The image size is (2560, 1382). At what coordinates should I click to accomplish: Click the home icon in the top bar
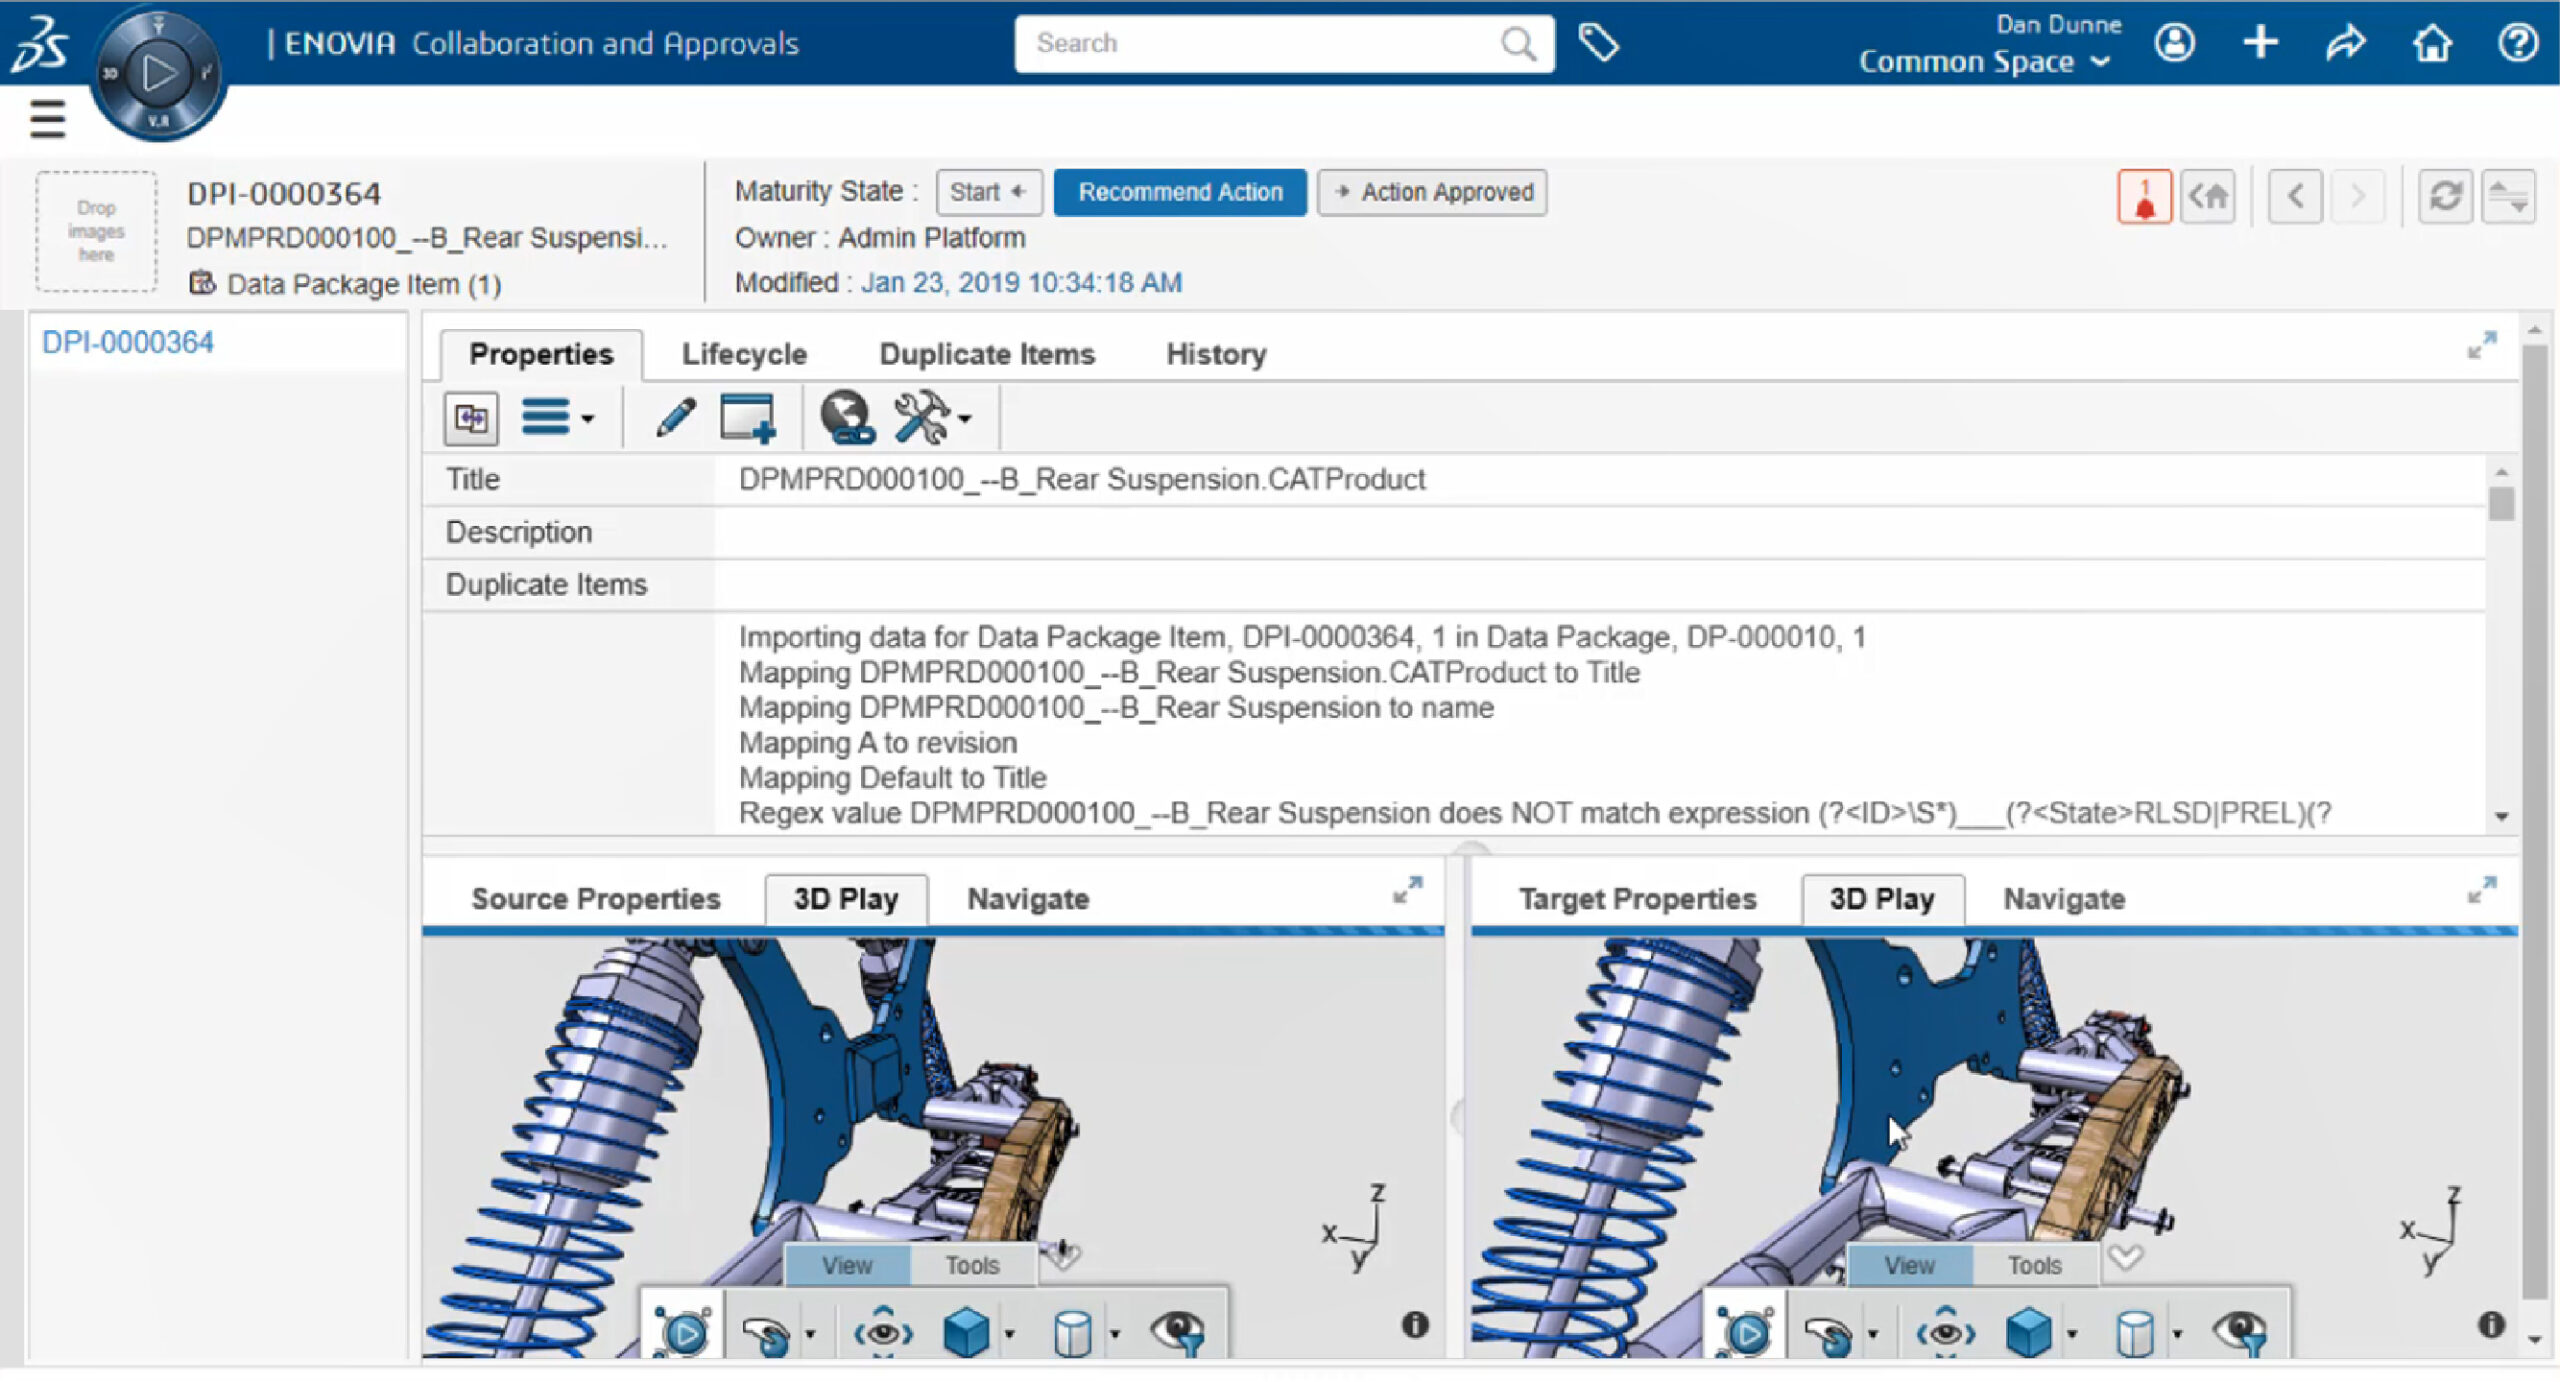2431,43
